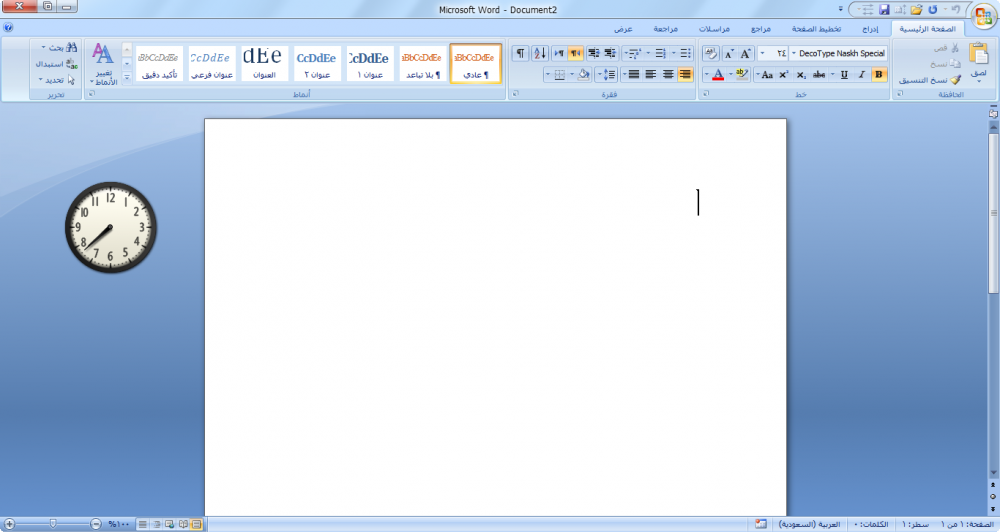This screenshot has width=1000, height=532.
Task: Open the Page Layout (تخطيط الصفحة) tab
Action: point(819,29)
